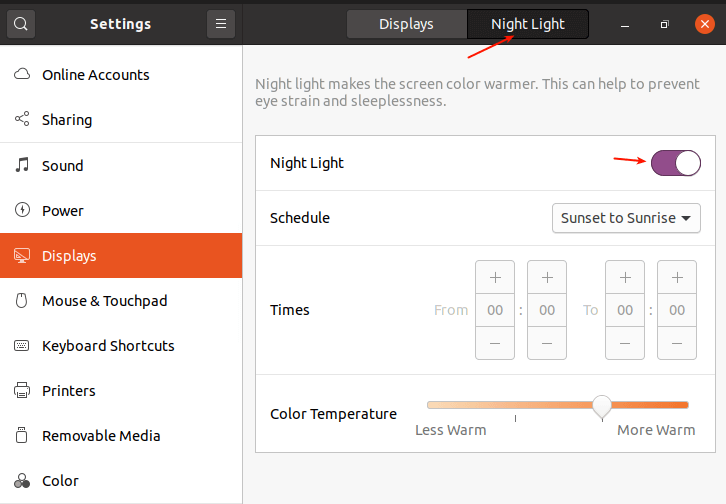Turn off the Night Light switch

click(675, 163)
